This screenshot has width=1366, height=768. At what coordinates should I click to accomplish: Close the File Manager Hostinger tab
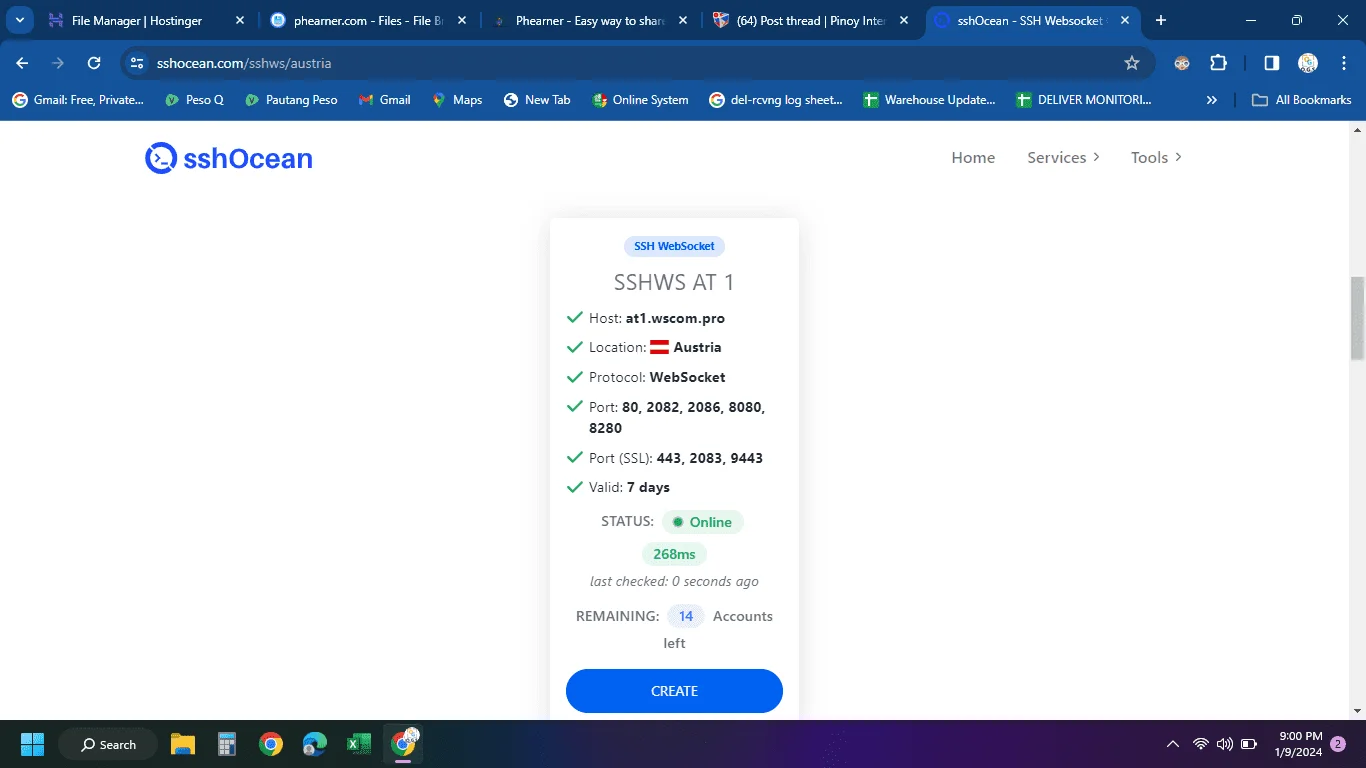coord(240,20)
